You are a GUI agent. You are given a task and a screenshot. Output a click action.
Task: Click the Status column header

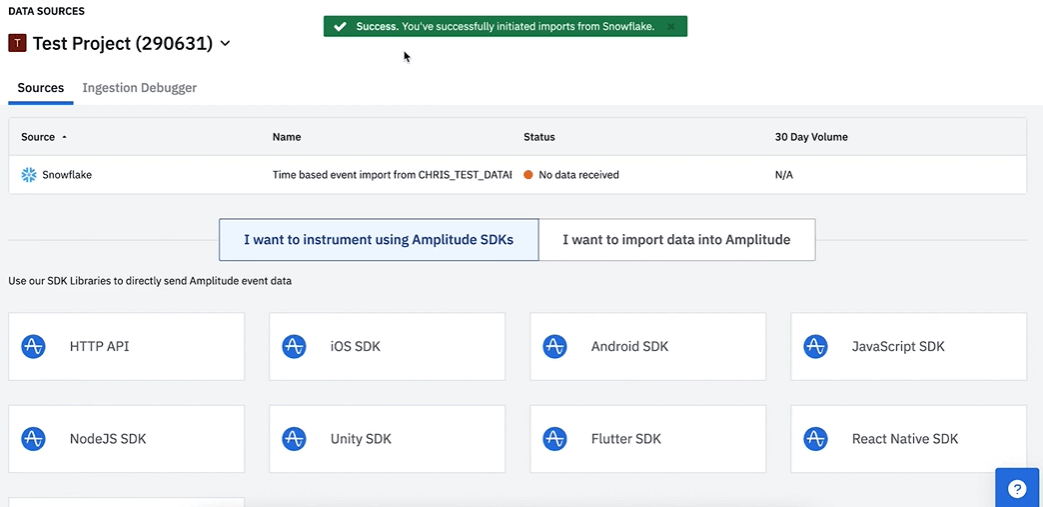[539, 137]
